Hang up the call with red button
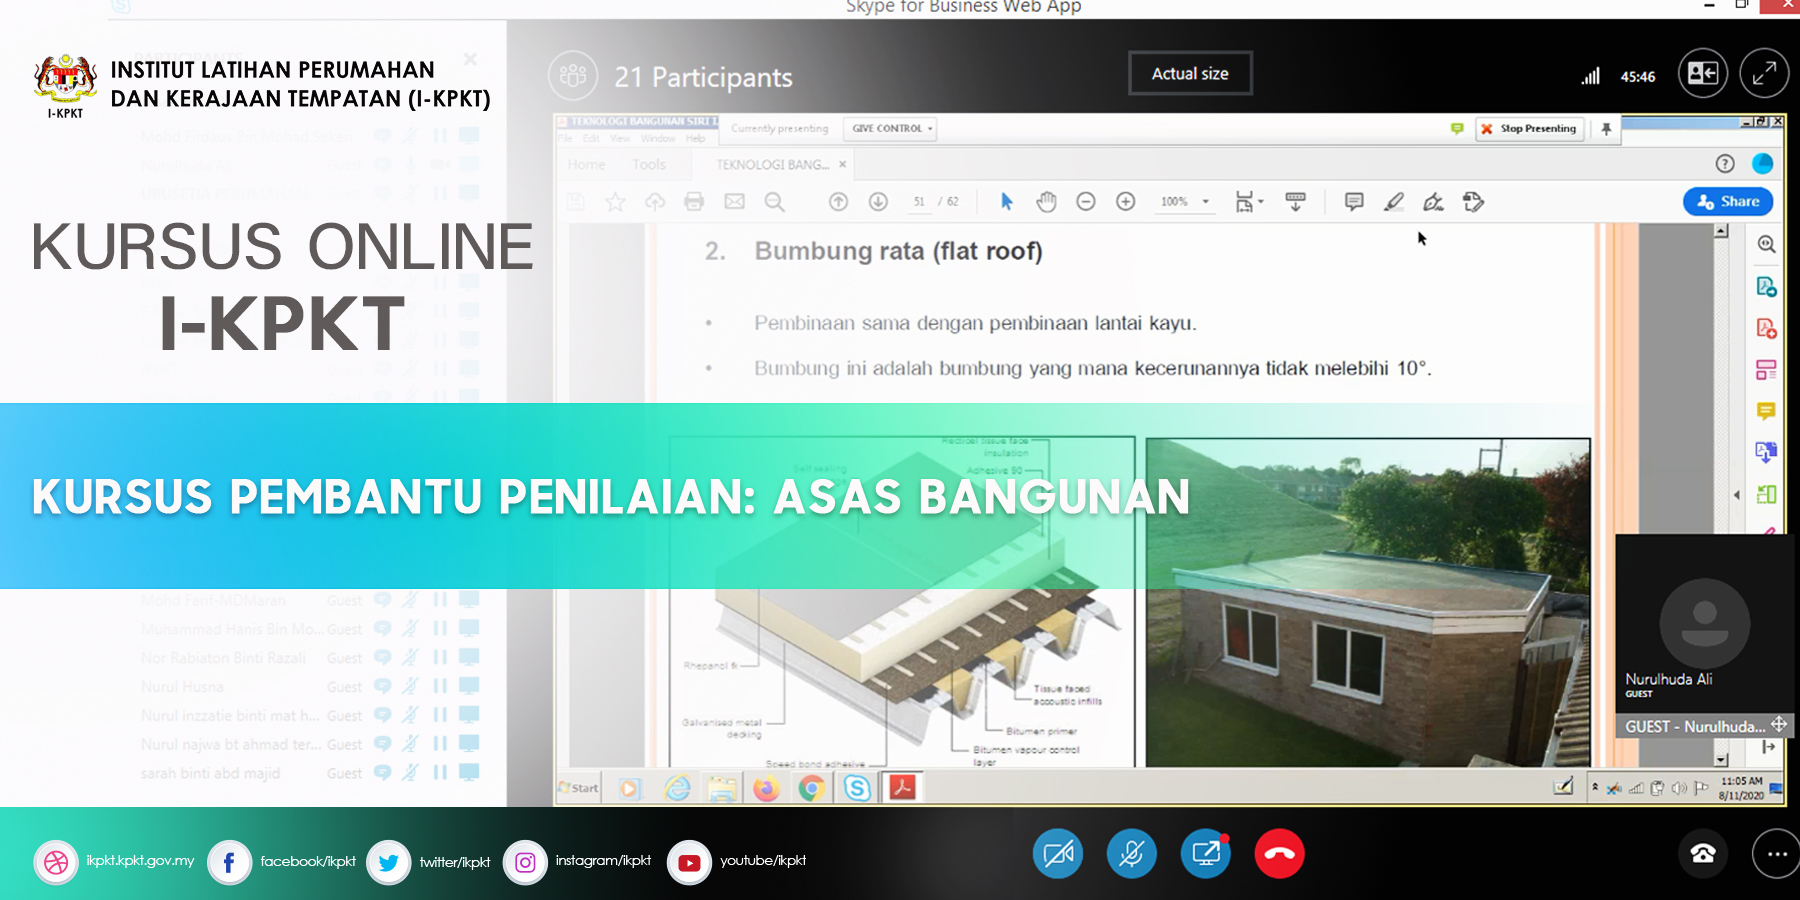The width and height of the screenshot is (1800, 900). 1280,854
